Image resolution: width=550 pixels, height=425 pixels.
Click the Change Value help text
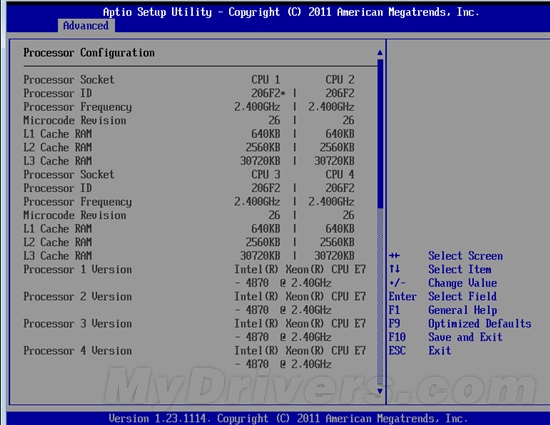462,283
